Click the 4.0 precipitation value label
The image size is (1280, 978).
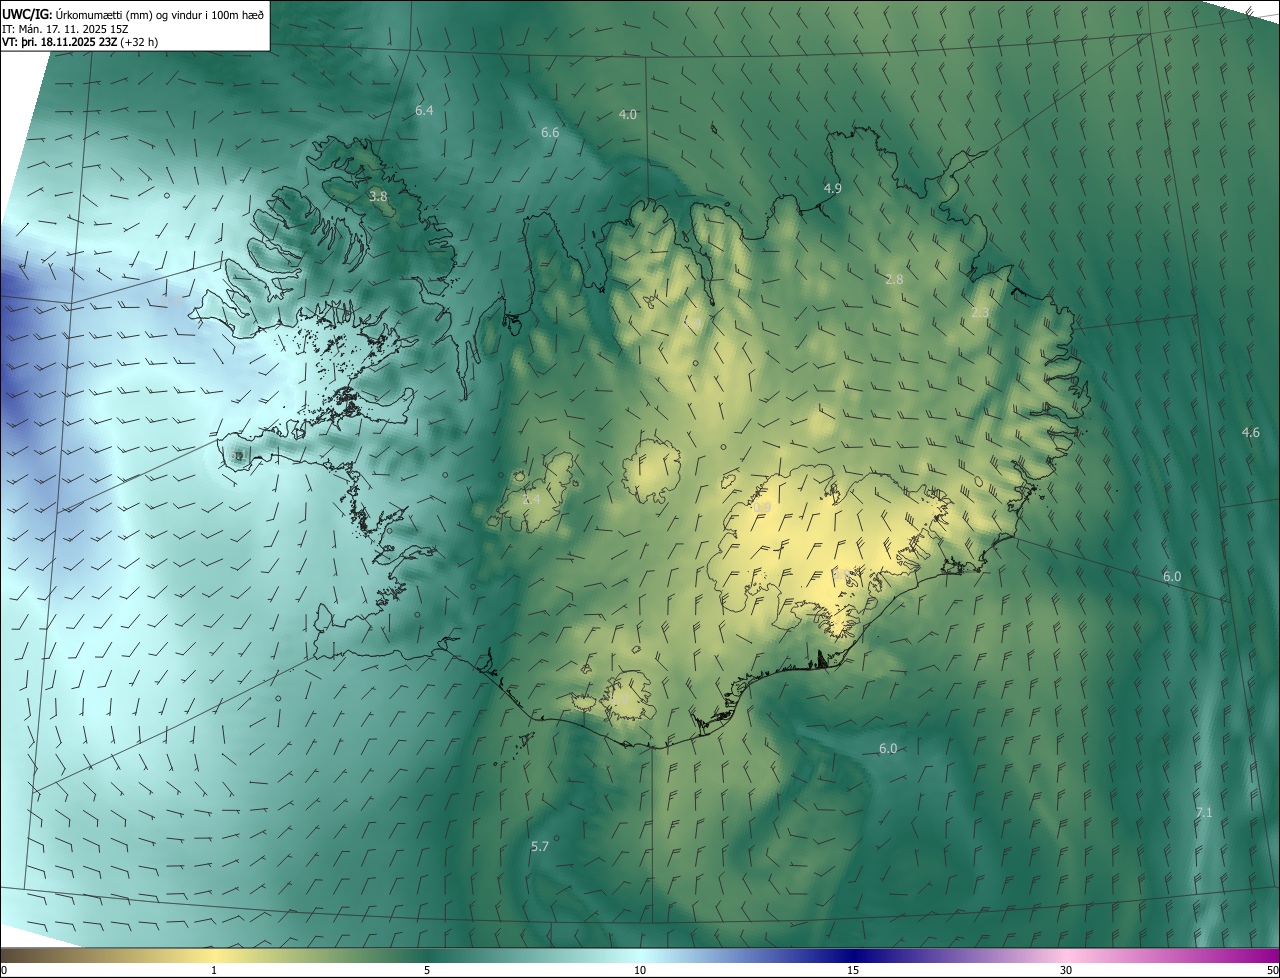(x=627, y=115)
